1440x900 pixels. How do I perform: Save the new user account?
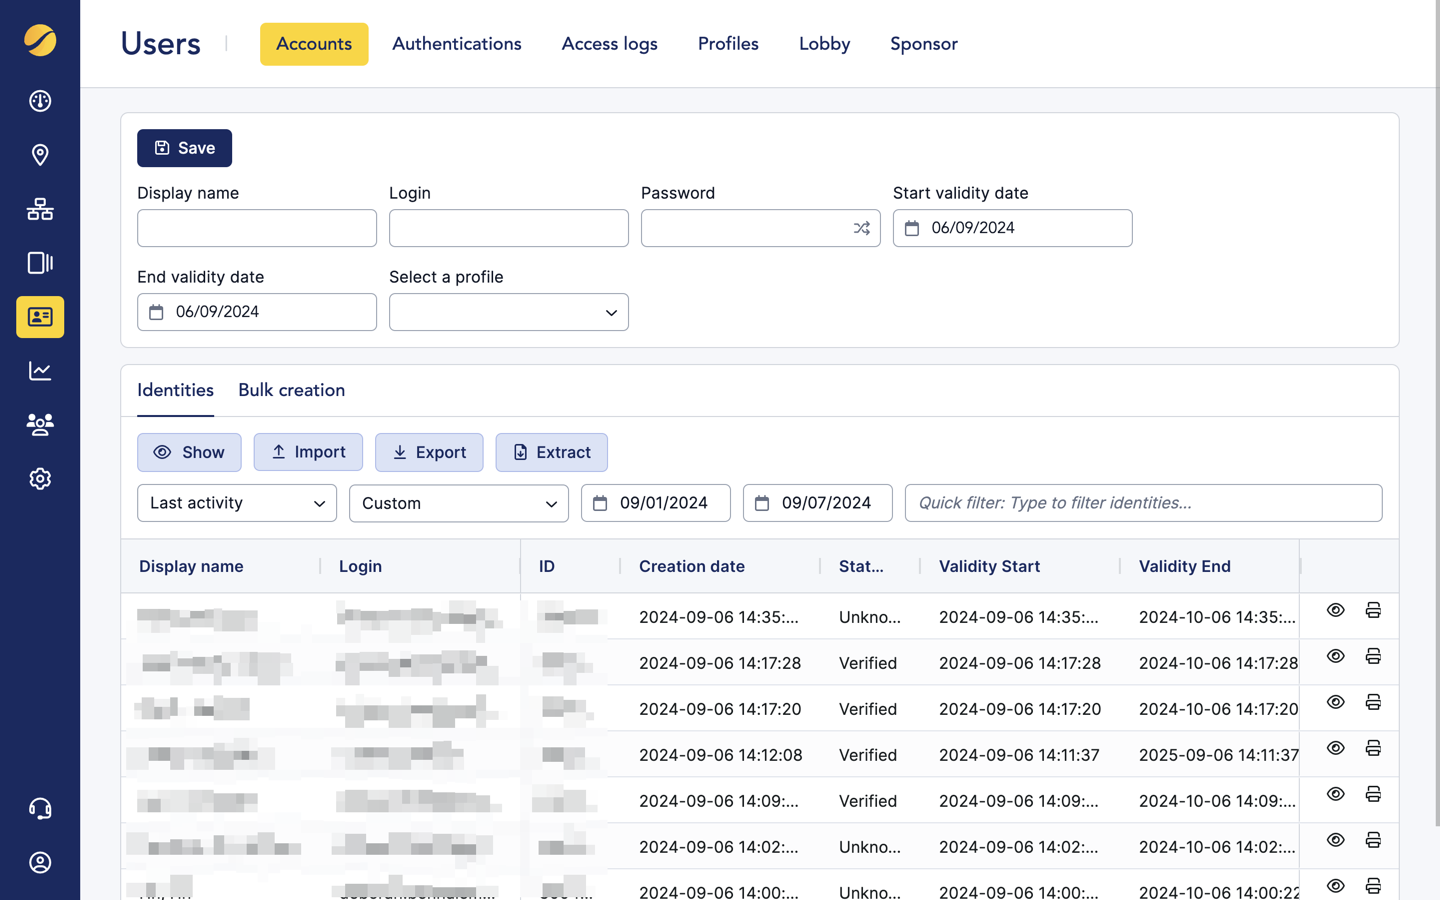184,148
